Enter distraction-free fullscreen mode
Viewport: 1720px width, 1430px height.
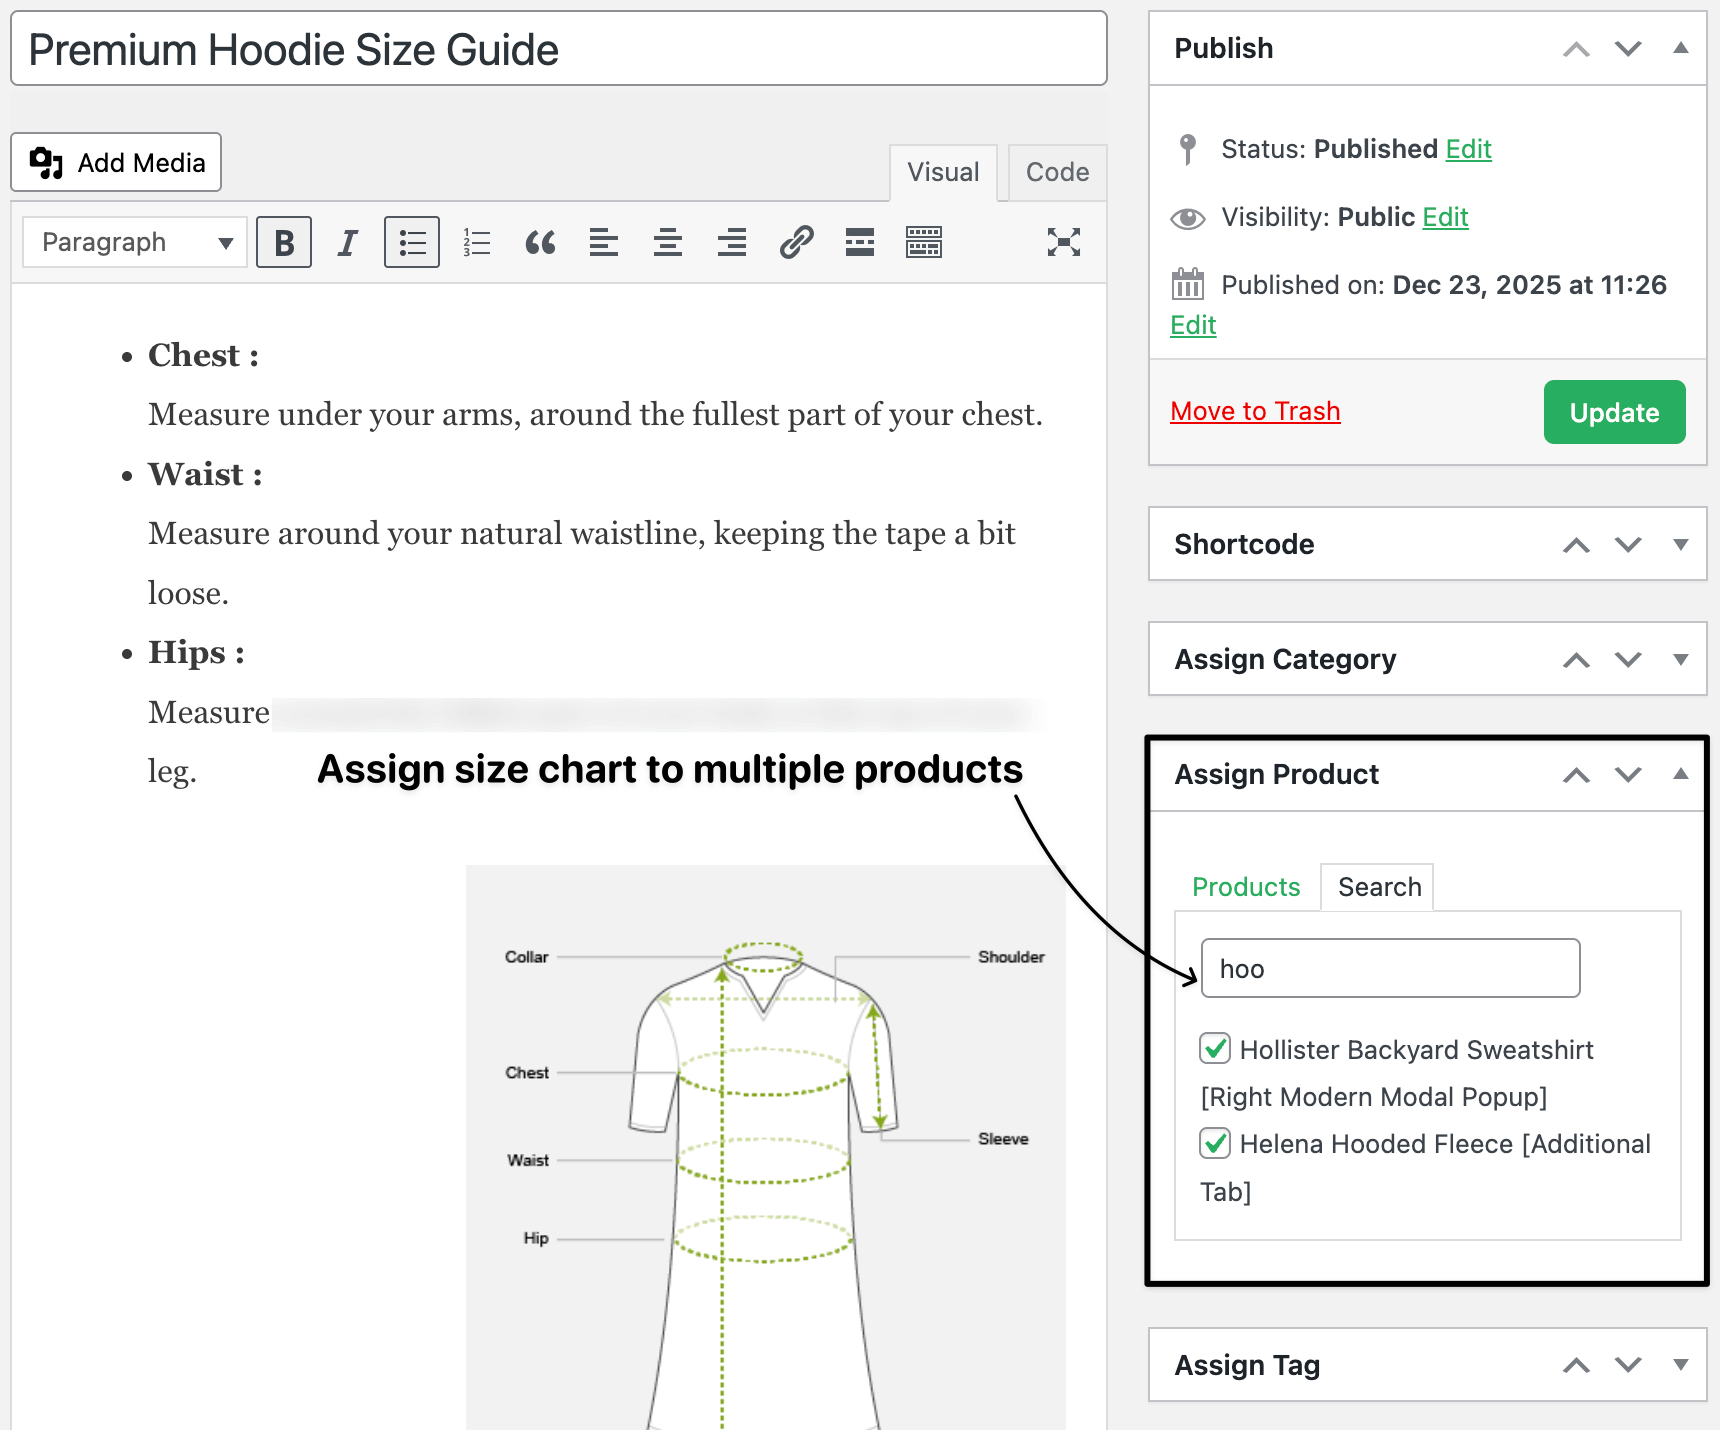(1063, 242)
